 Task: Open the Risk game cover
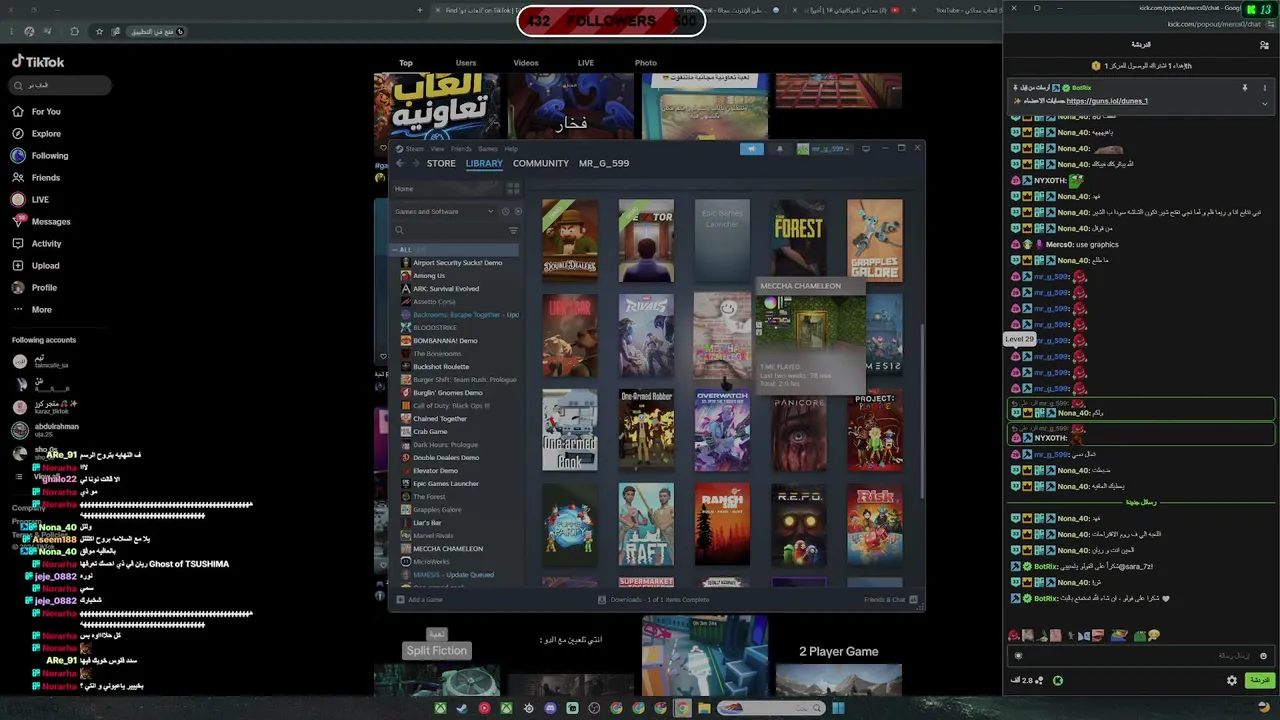click(x=875, y=525)
